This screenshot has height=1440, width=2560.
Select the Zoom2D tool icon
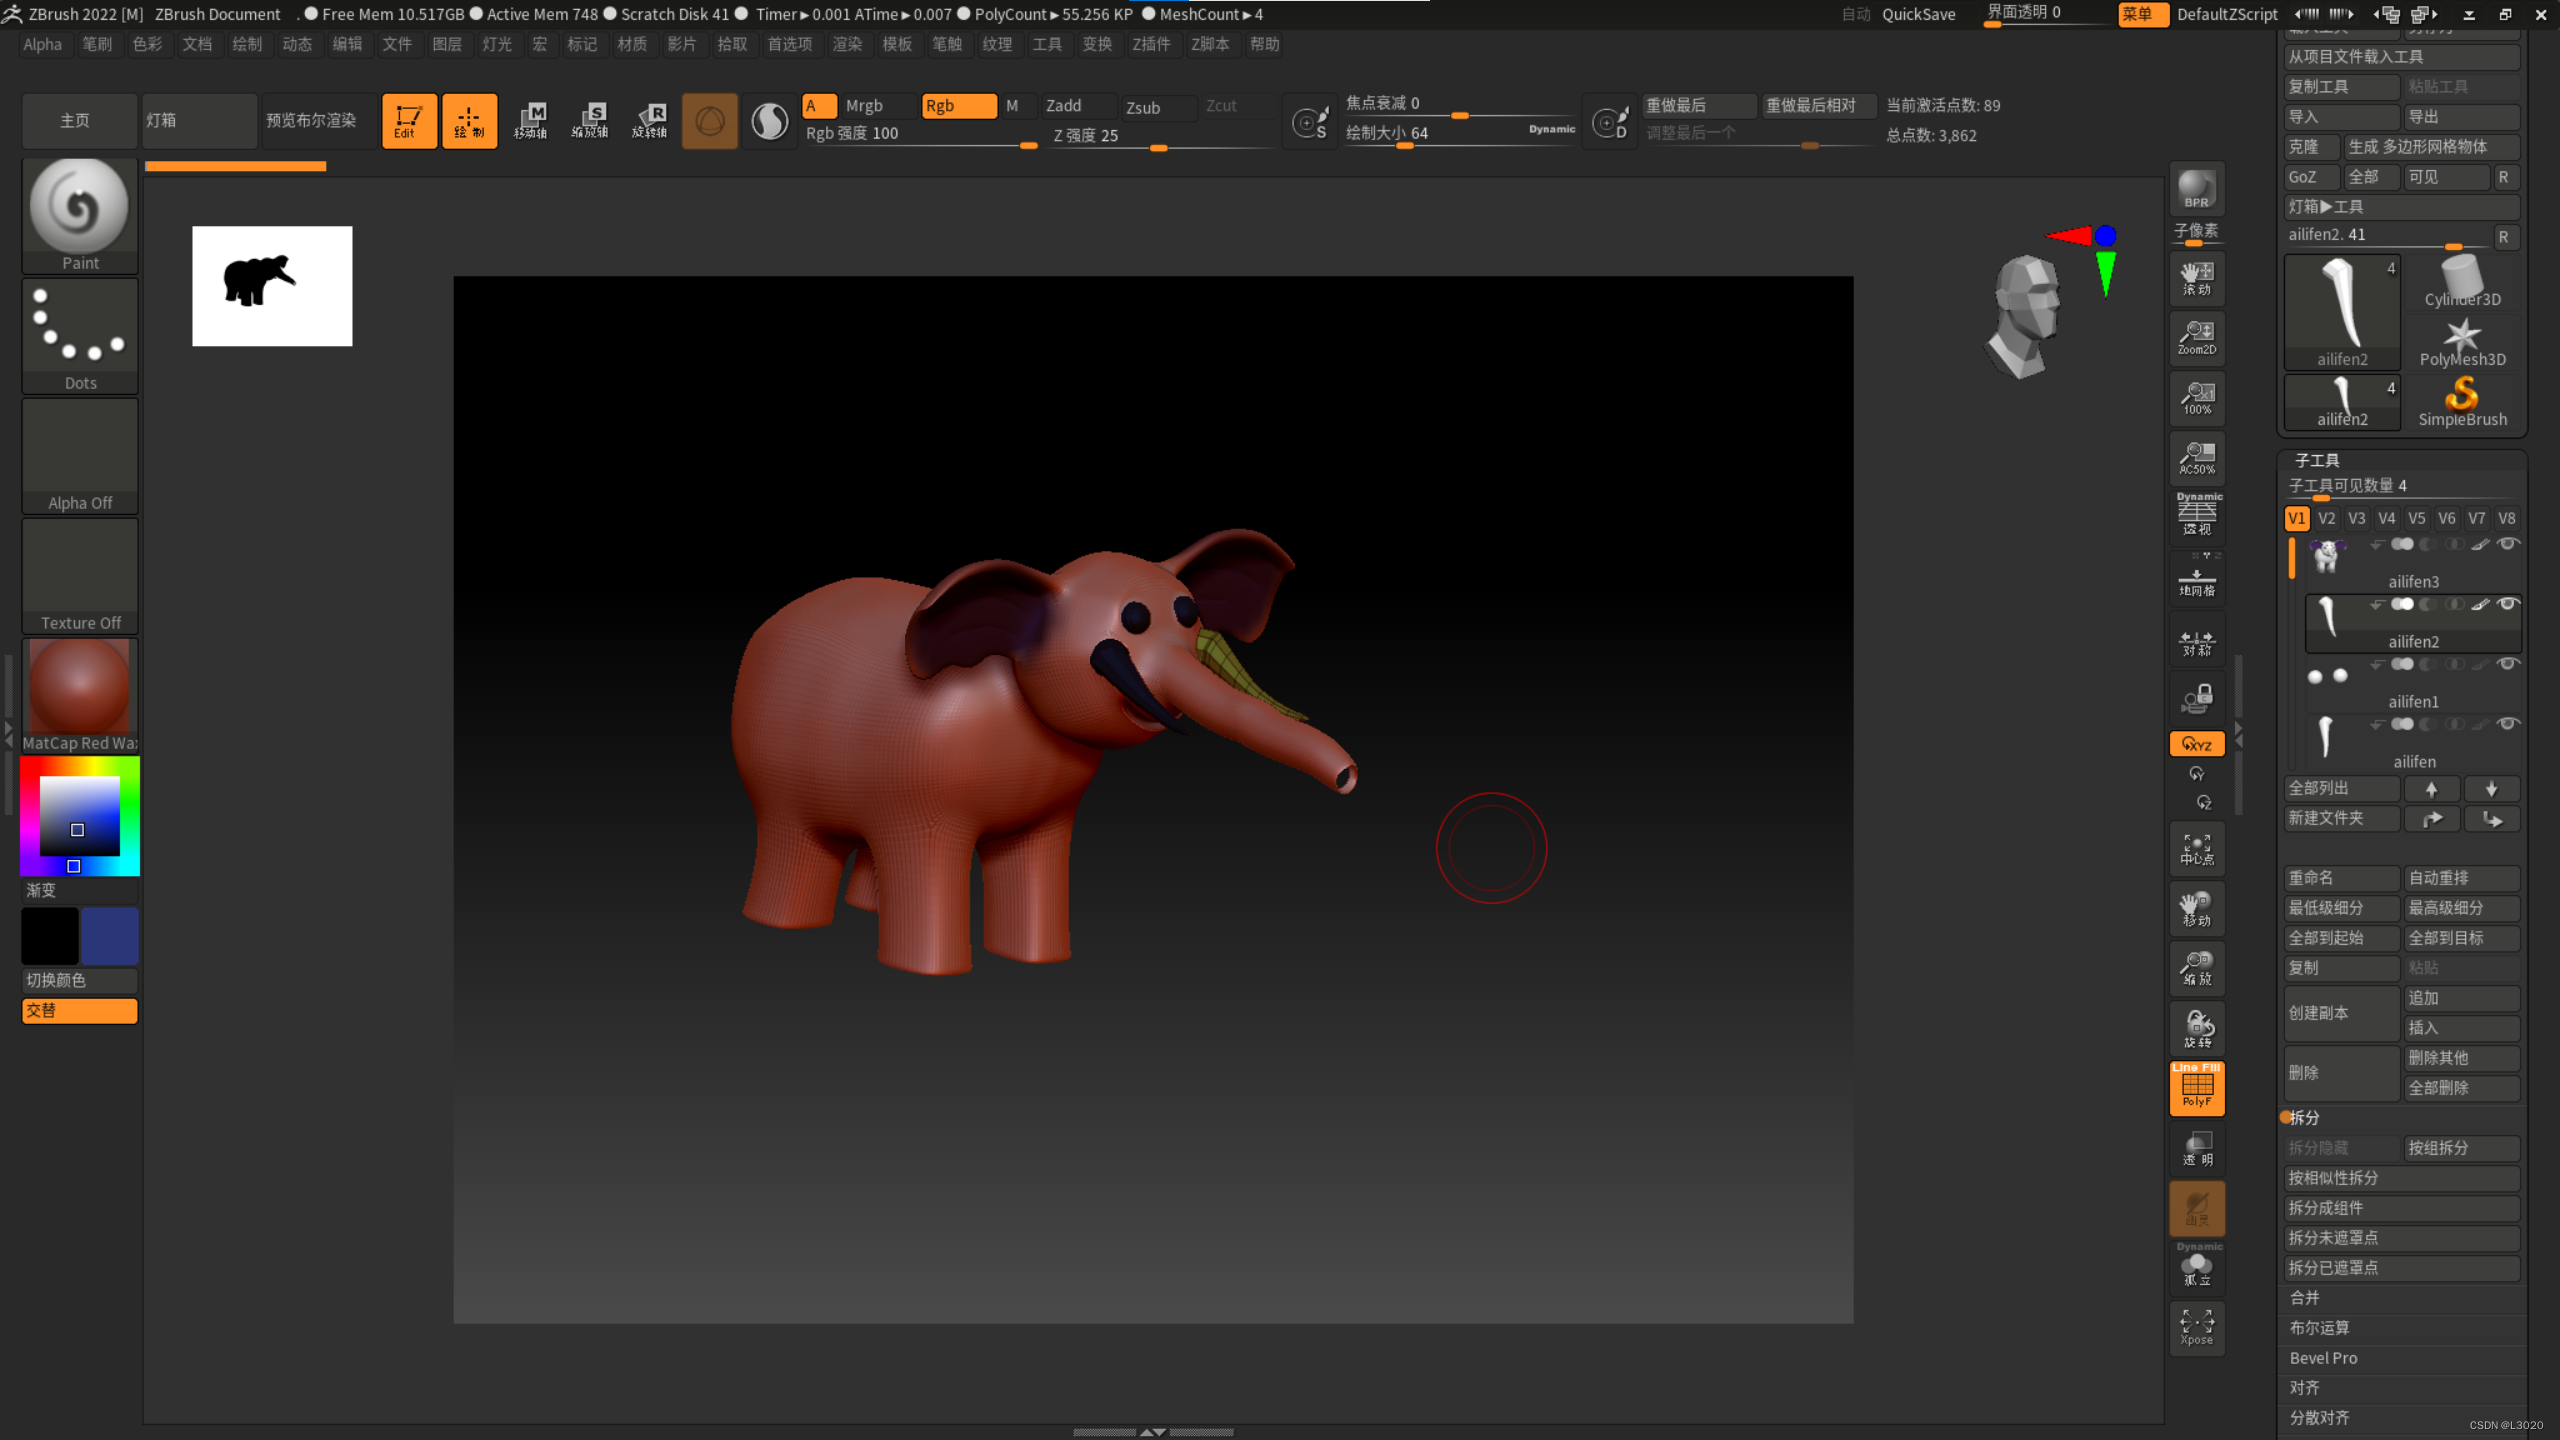coord(2196,337)
